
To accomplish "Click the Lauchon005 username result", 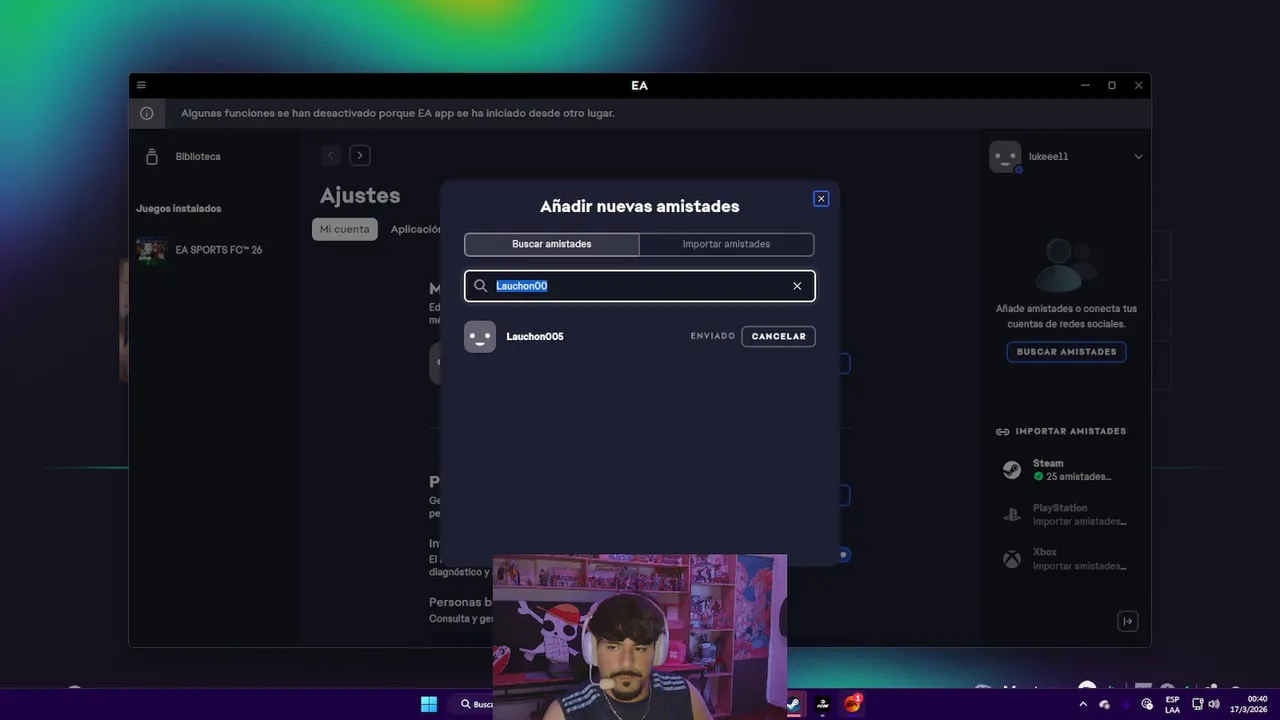I will [535, 337].
